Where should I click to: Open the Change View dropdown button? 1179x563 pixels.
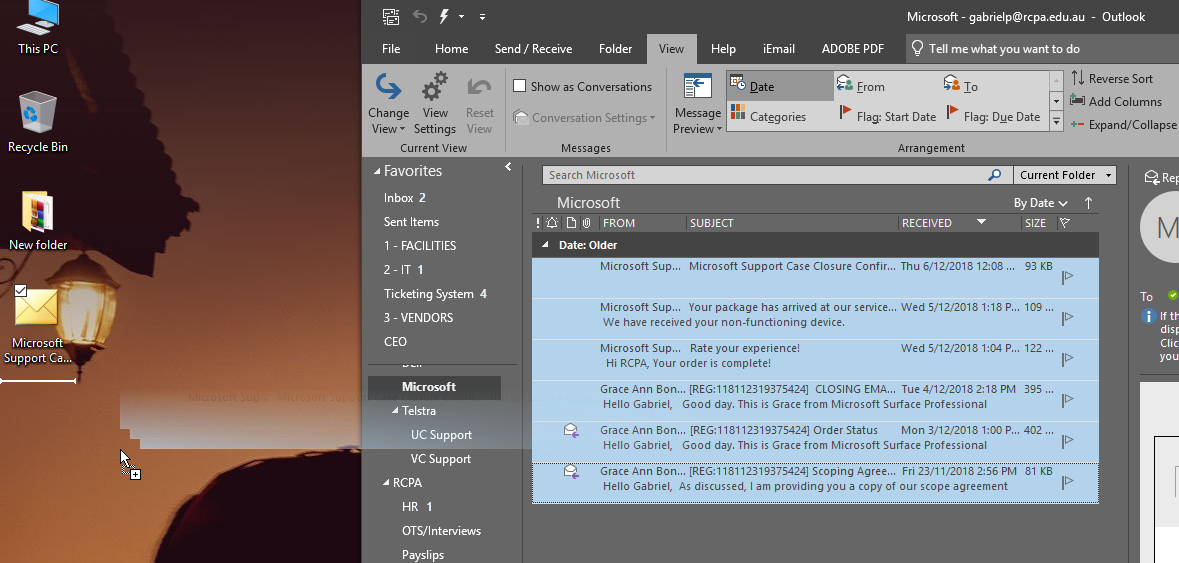pos(388,104)
